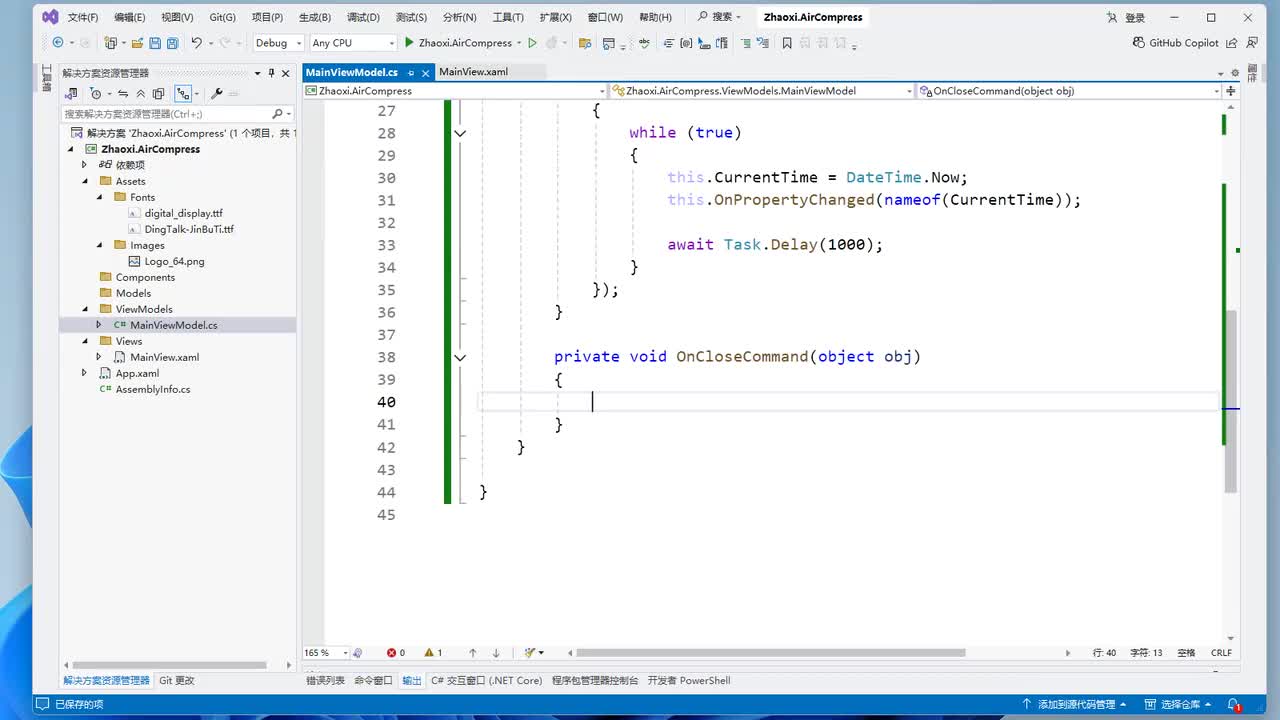Start debugging Zhaoxi.AirCompress with the green play button
The width and height of the screenshot is (1280, 720).
point(409,43)
